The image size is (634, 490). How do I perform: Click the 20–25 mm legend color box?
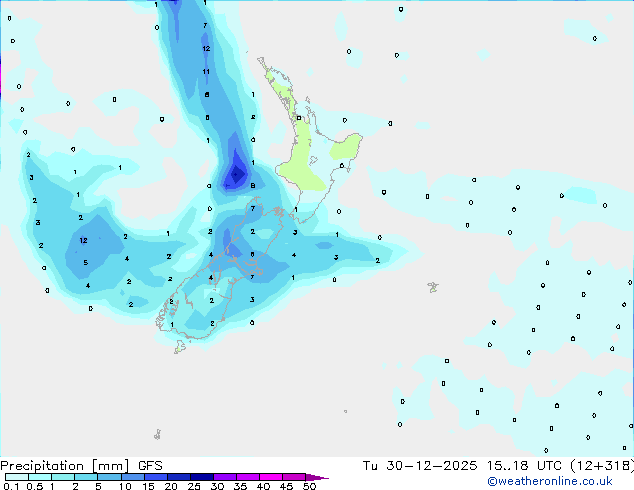pos(178,477)
